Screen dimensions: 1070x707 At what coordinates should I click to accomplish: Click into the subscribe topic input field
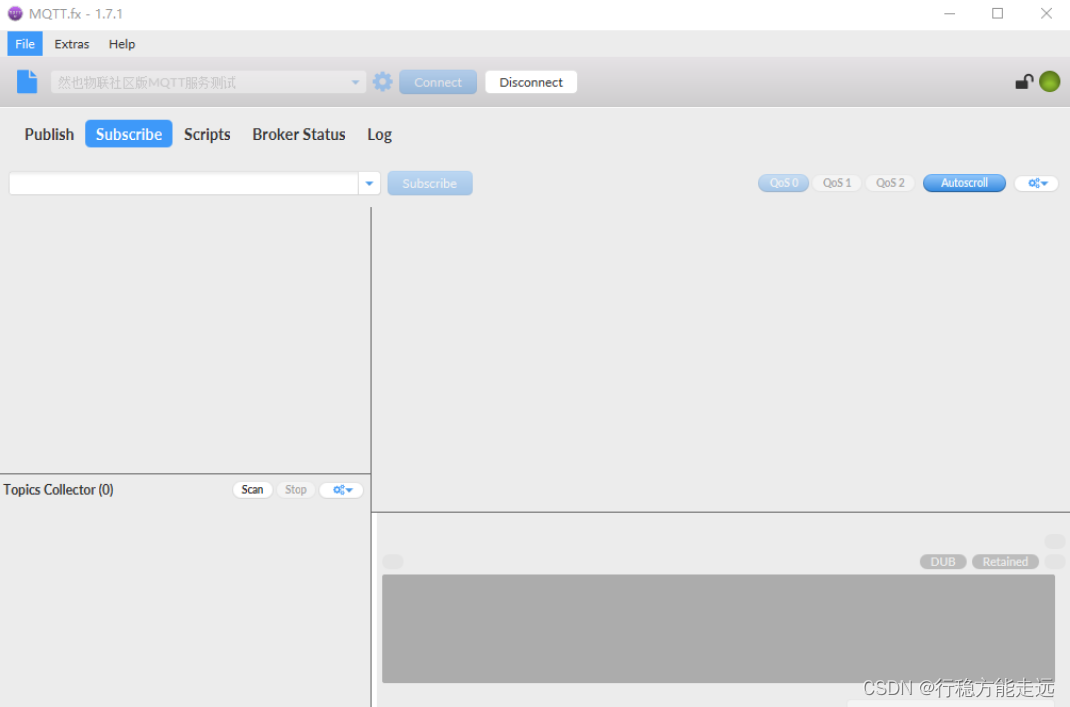coord(184,183)
